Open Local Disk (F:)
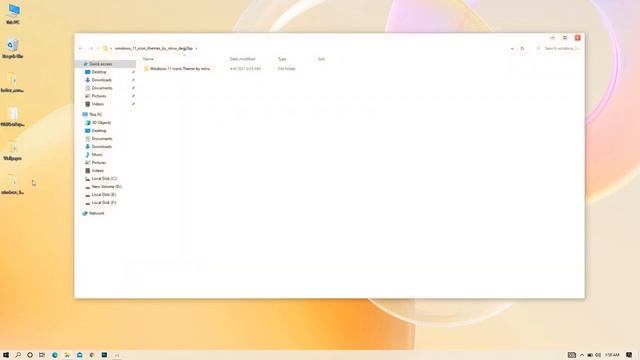 coord(104,203)
